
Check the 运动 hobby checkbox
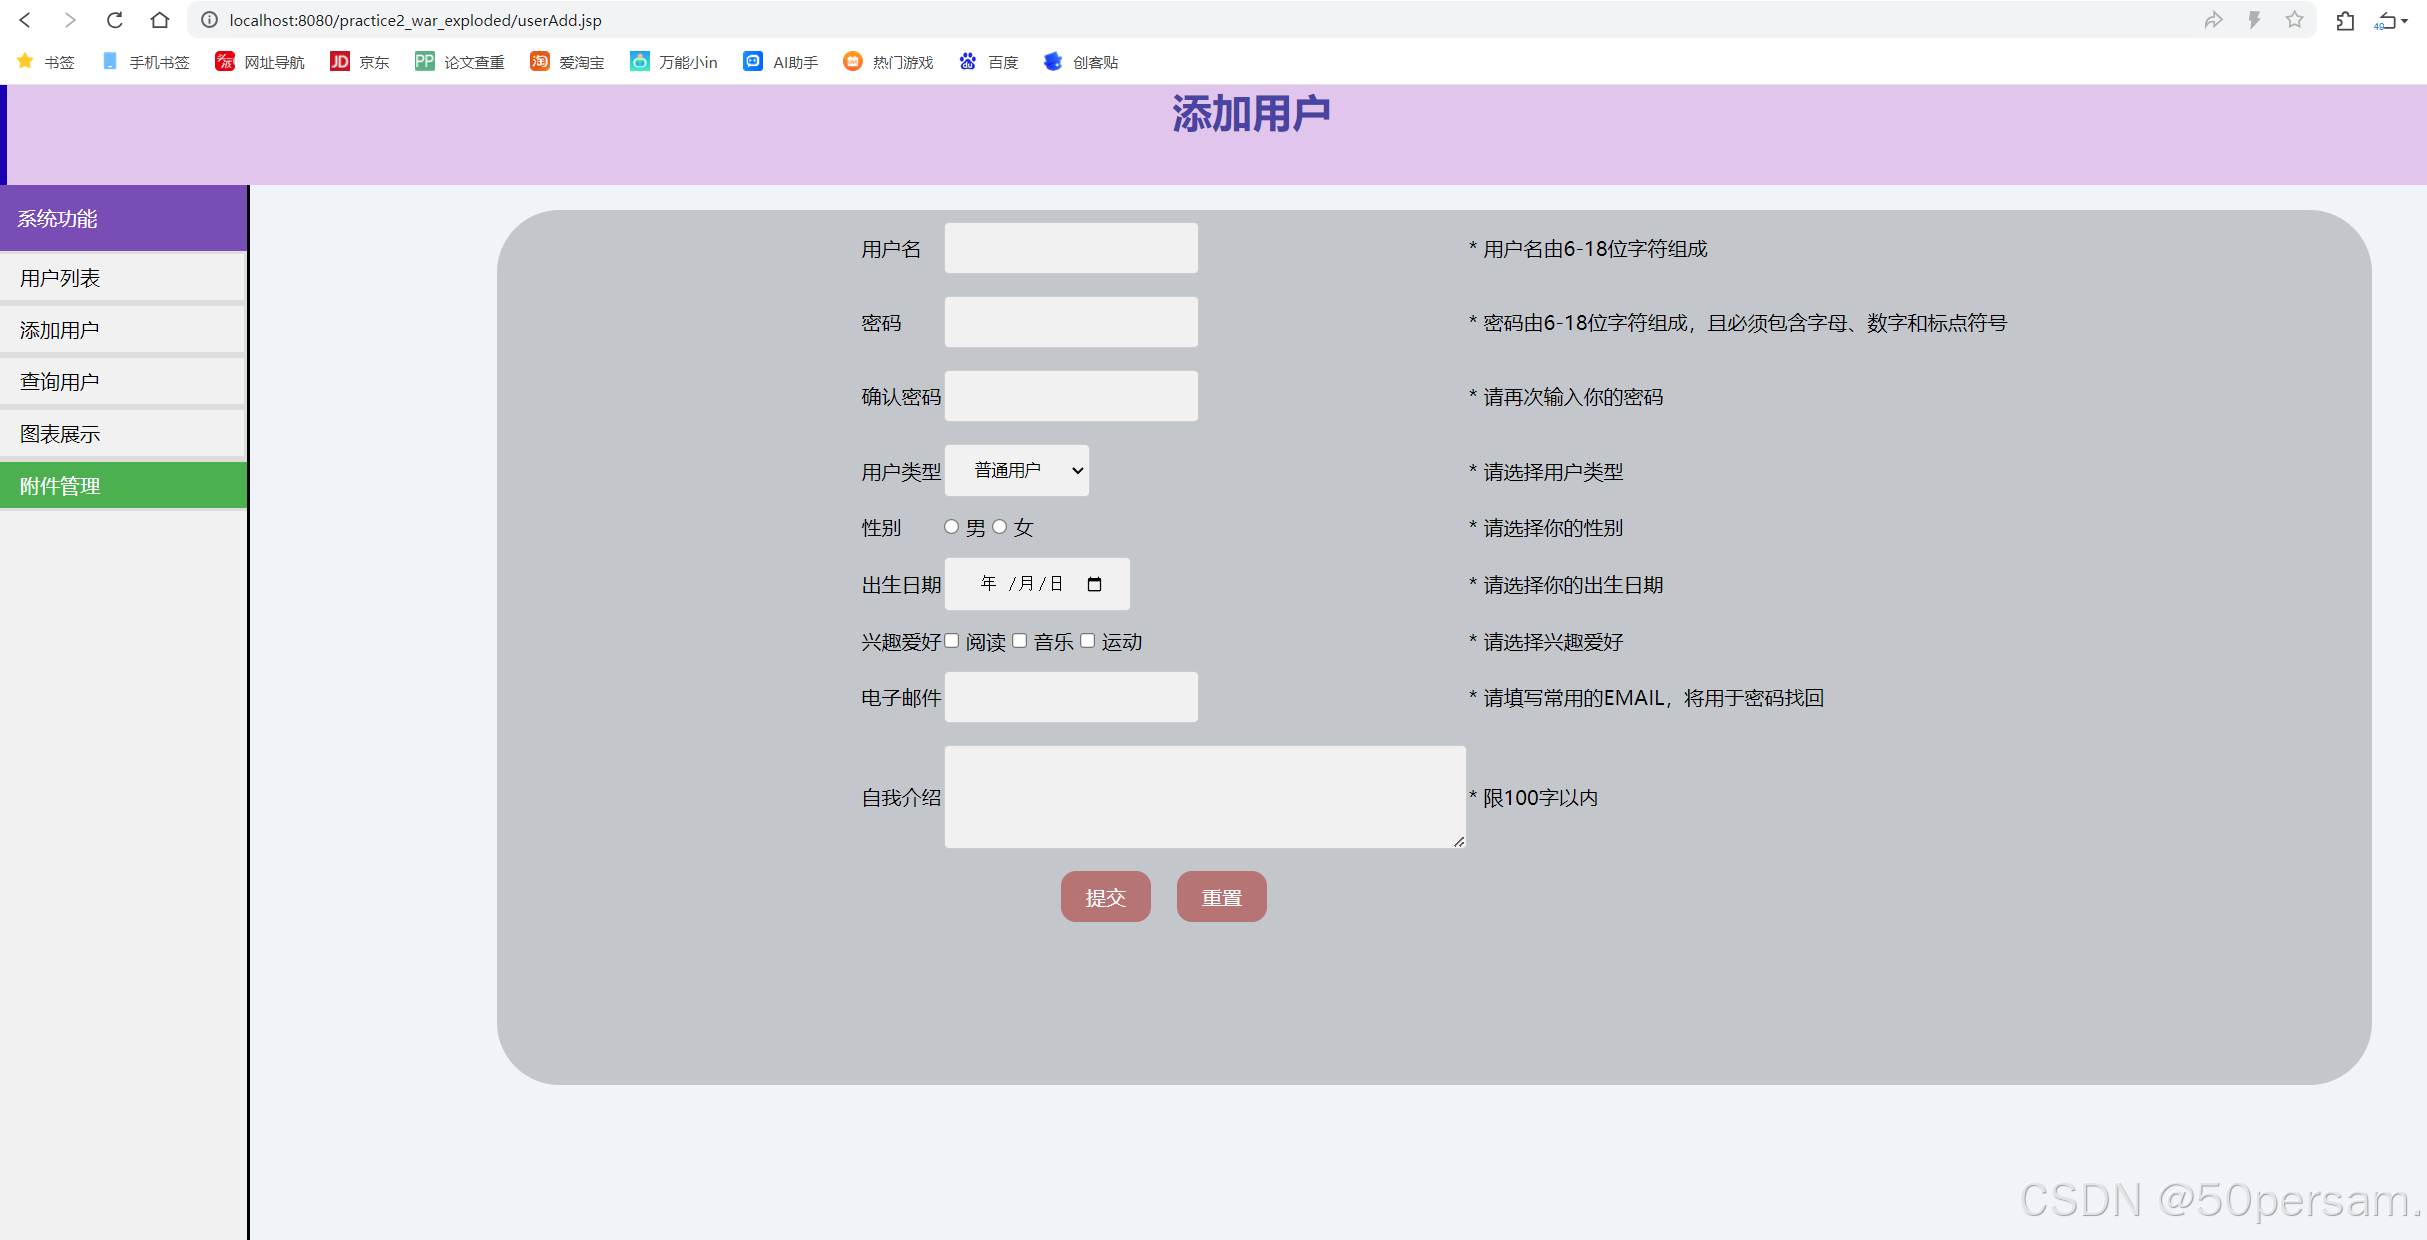pyautogui.click(x=1087, y=641)
